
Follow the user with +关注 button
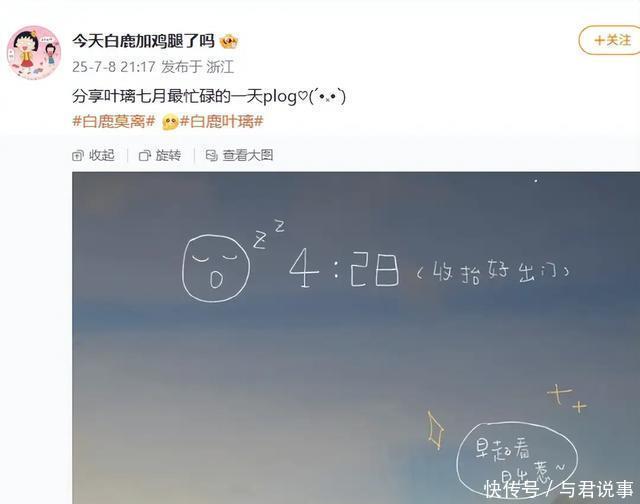pyautogui.click(x=610, y=40)
